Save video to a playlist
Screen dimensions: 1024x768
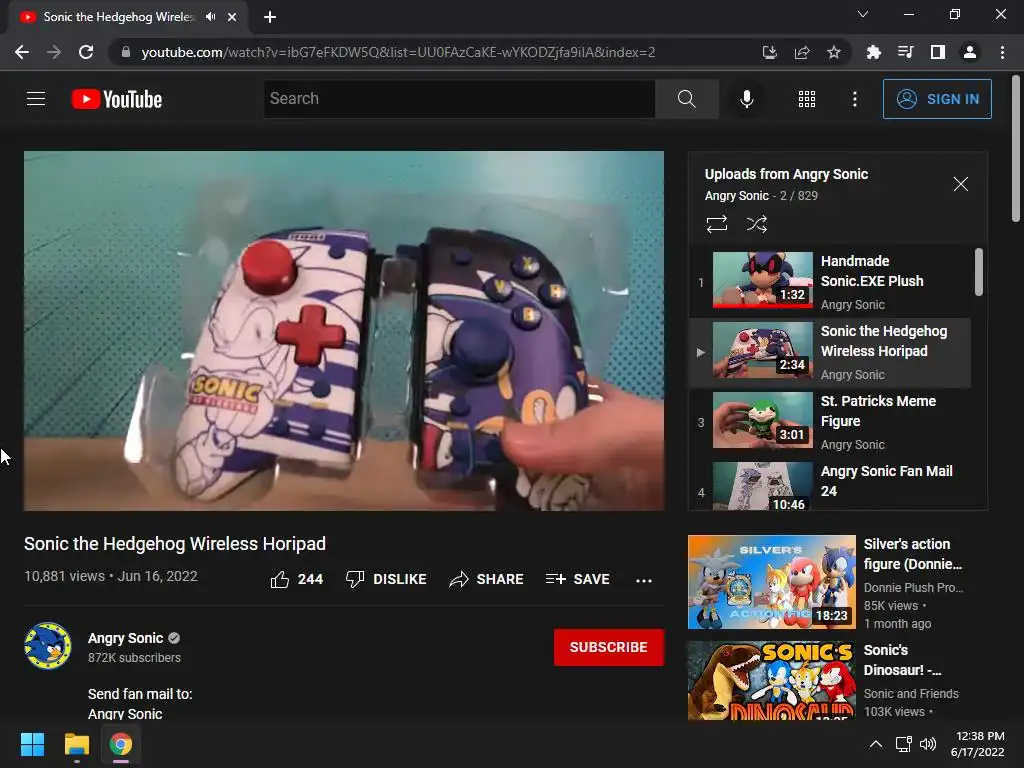pyautogui.click(x=578, y=579)
